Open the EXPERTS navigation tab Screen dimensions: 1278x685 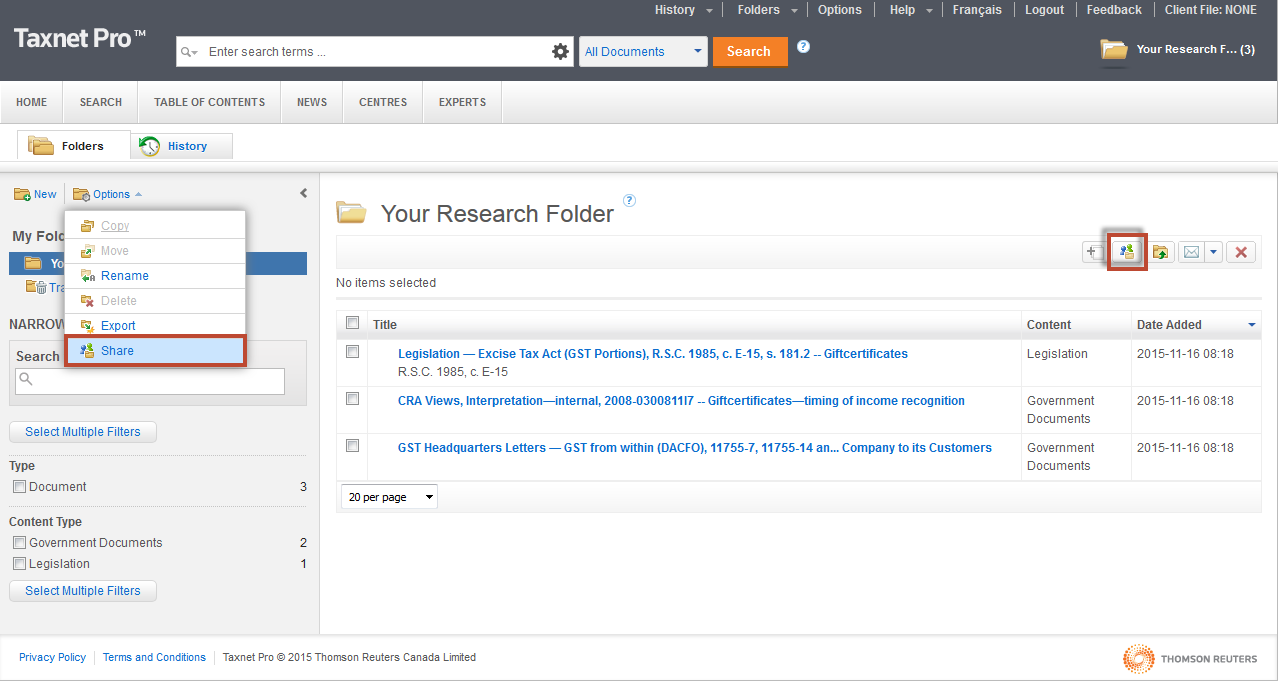pyautogui.click(x=462, y=102)
